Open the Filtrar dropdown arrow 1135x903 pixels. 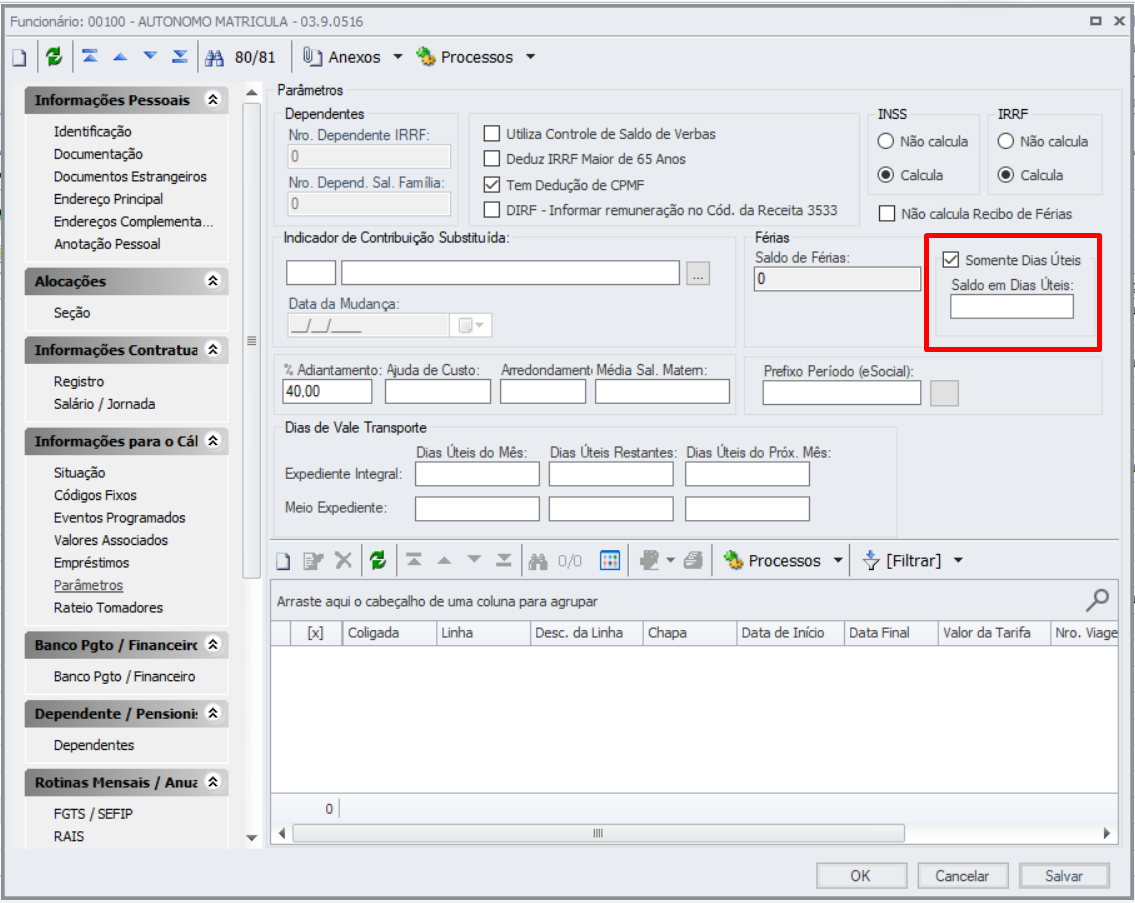point(958,560)
